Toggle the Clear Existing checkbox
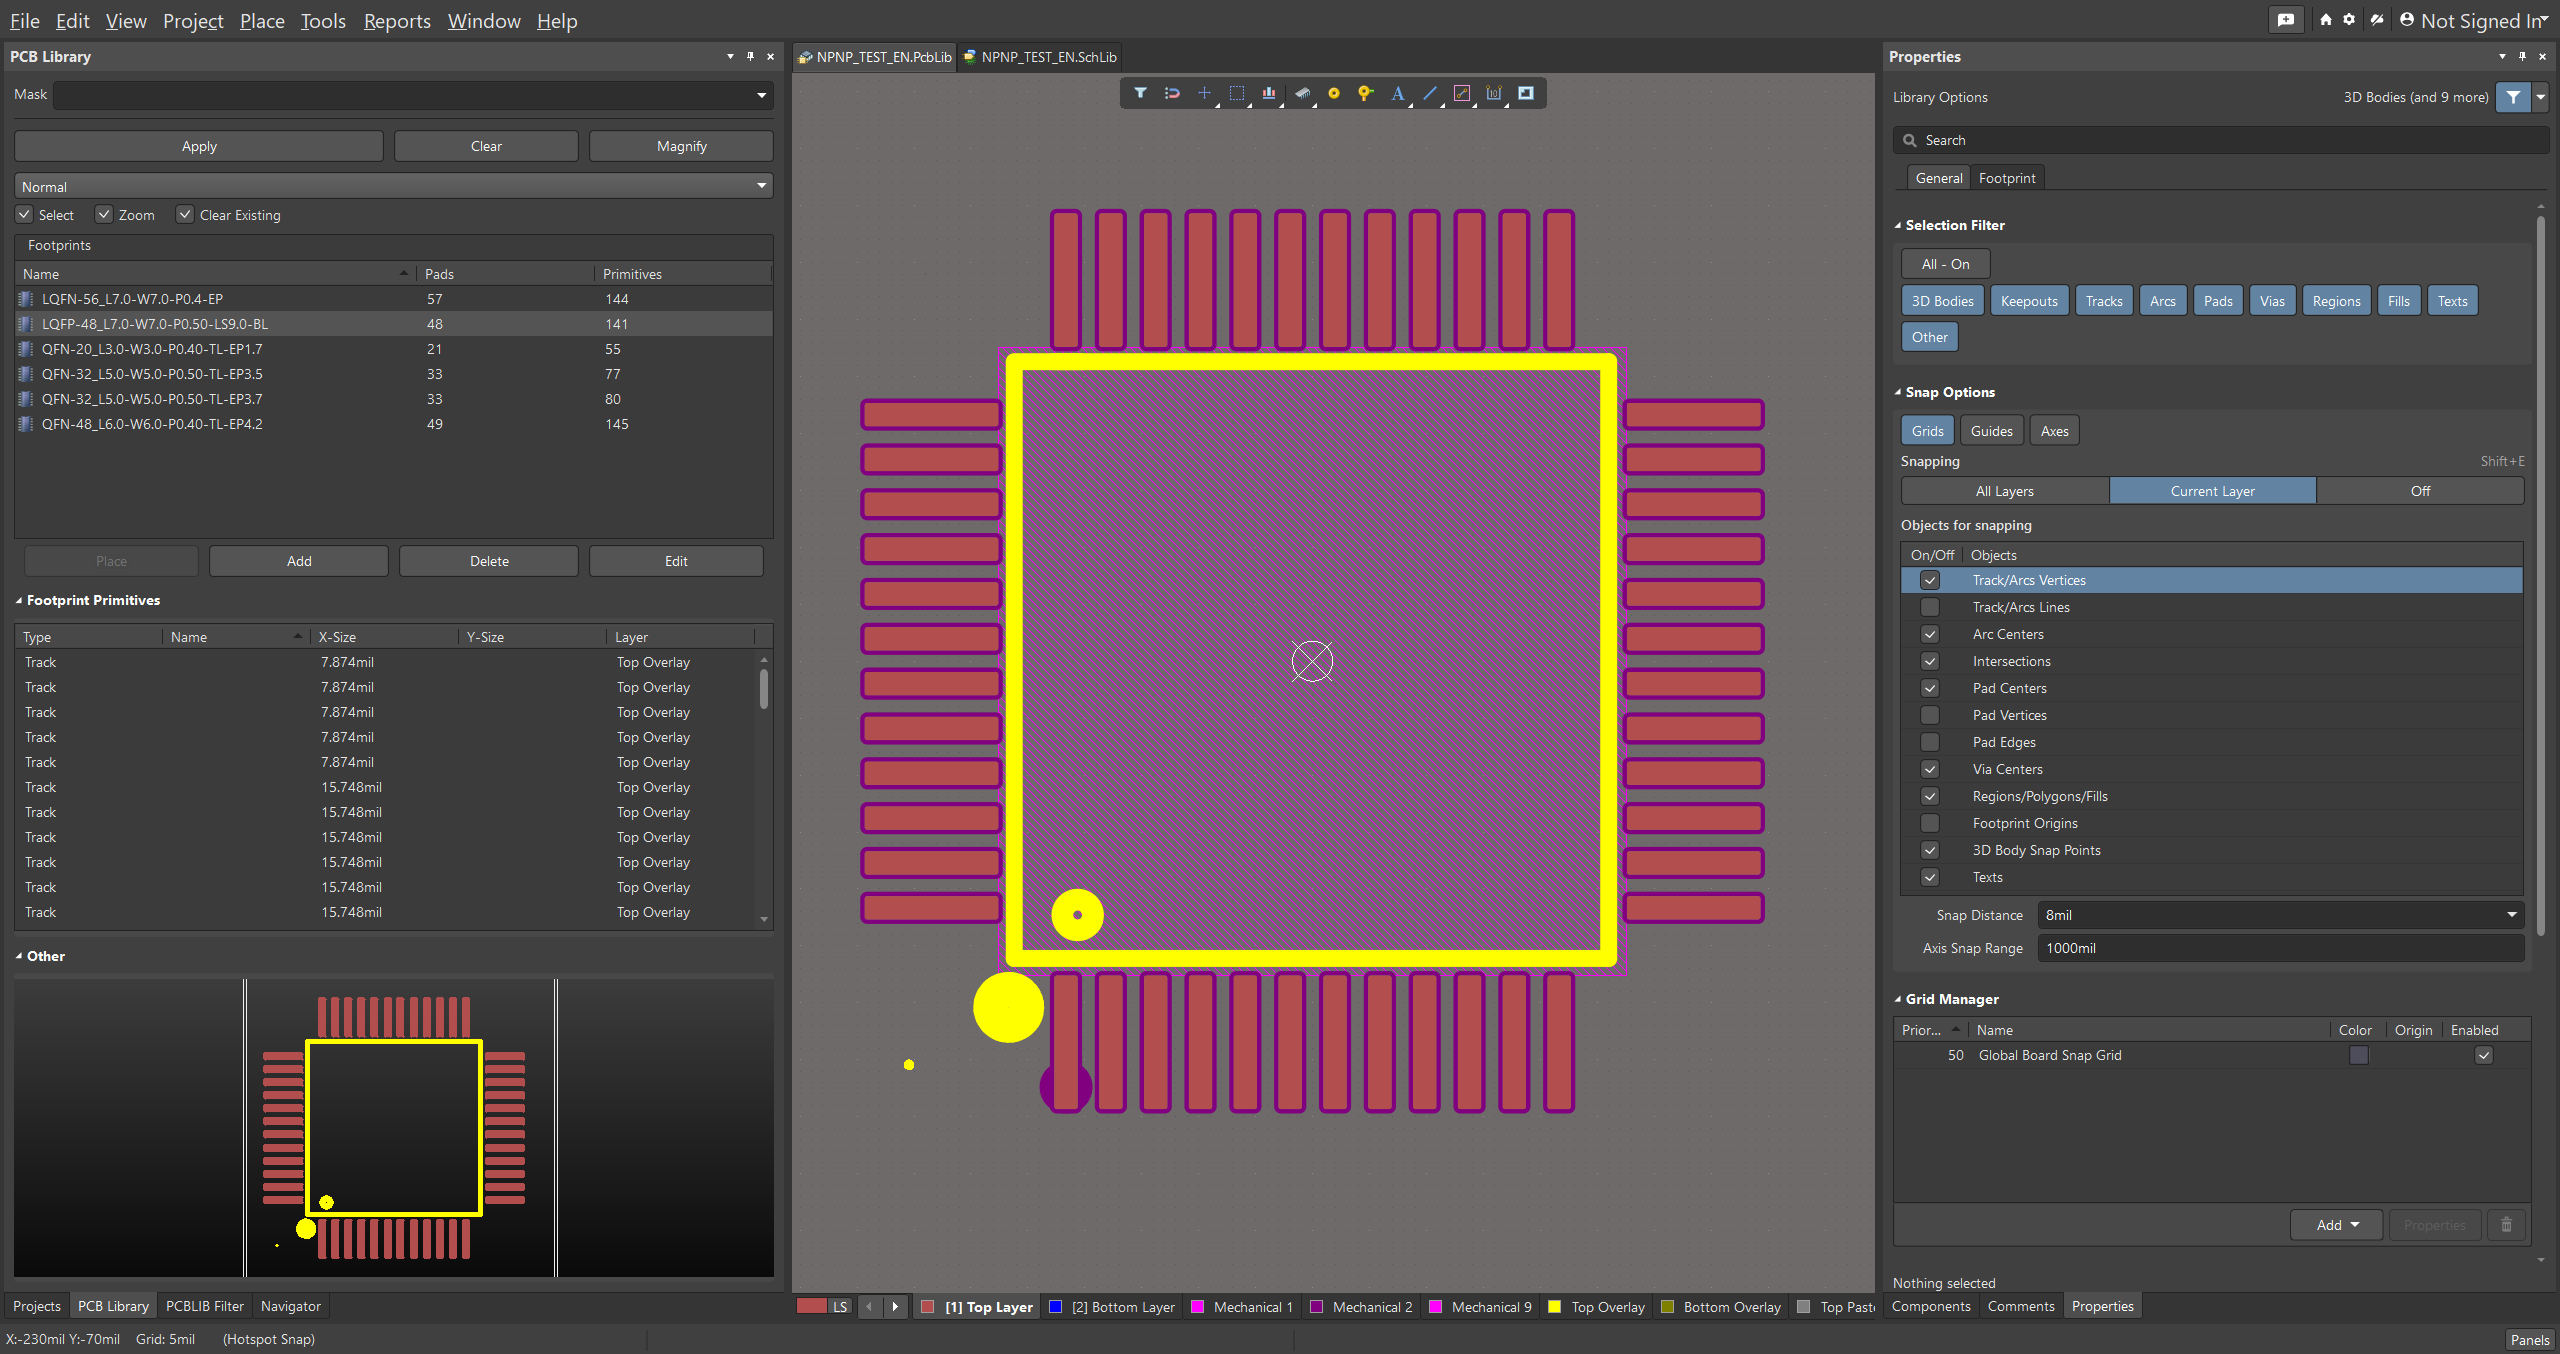 [185, 214]
